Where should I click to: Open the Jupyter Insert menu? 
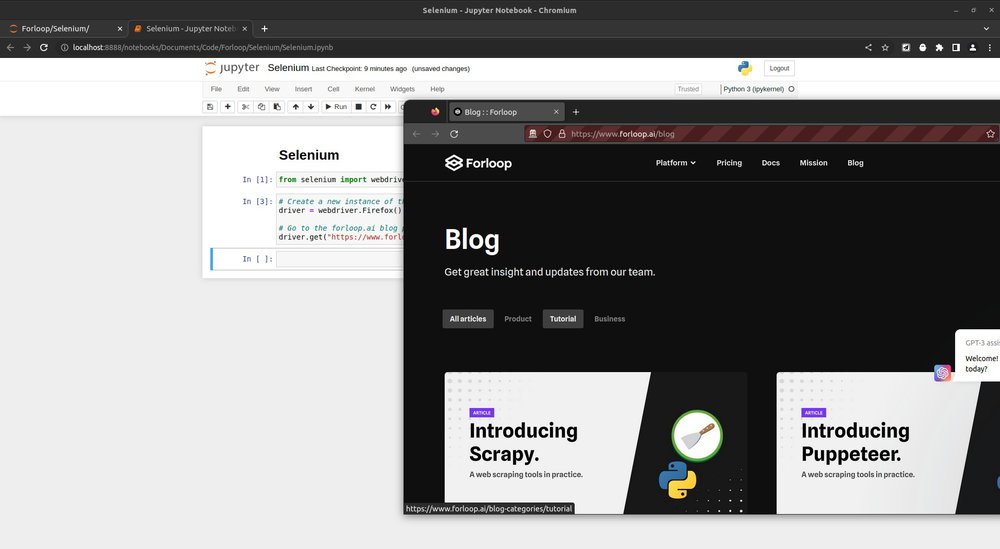pos(304,89)
